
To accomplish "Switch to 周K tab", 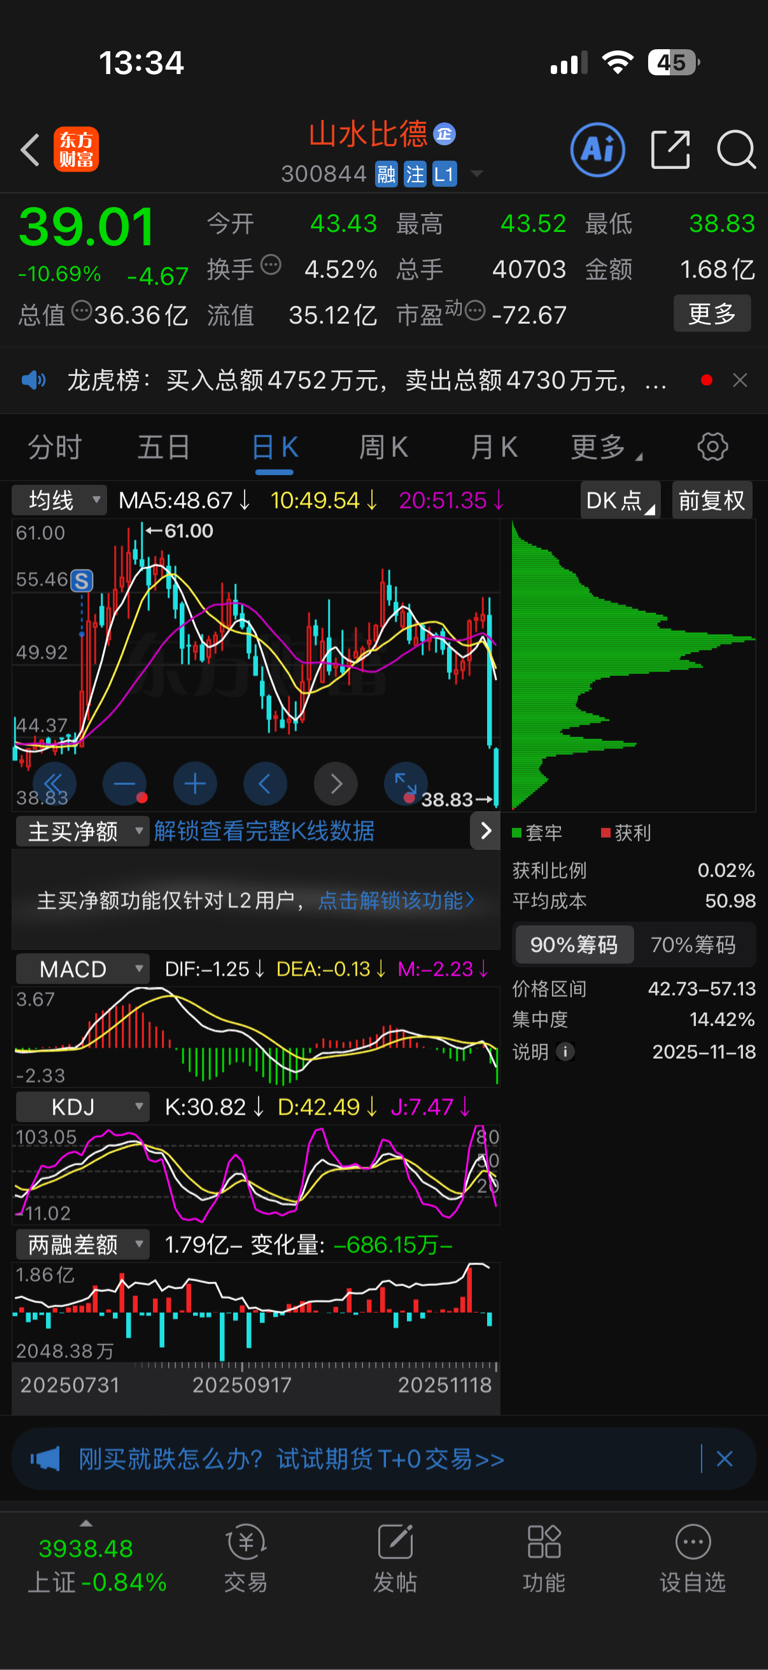I will click(384, 447).
